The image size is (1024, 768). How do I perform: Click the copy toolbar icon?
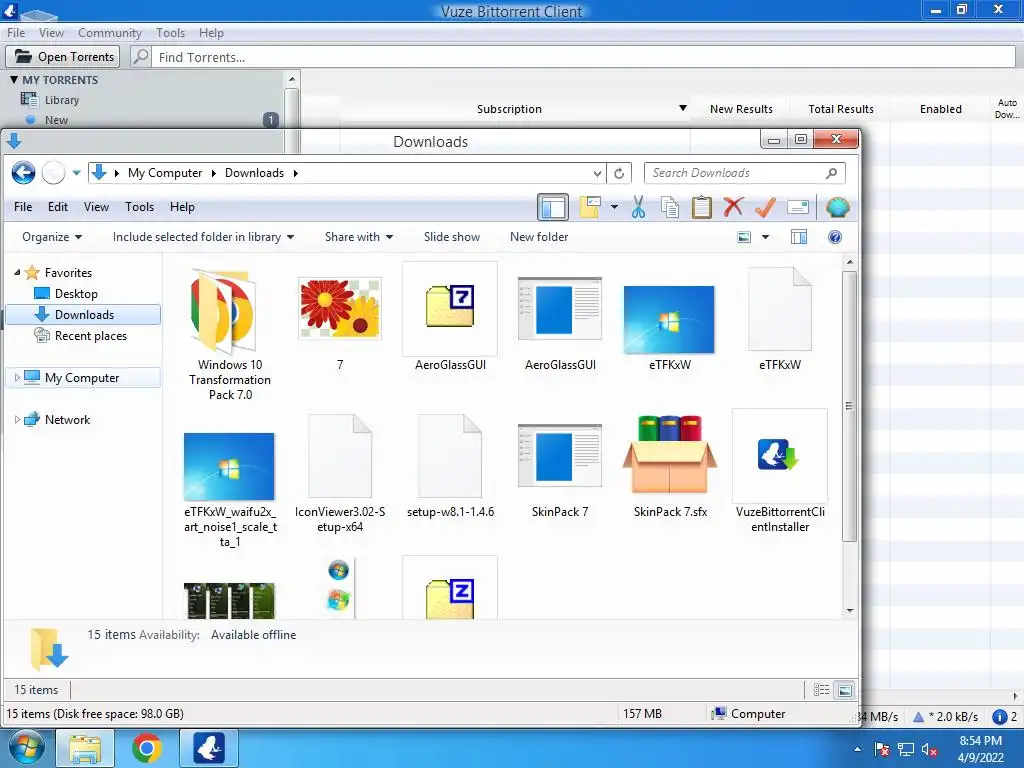669,208
